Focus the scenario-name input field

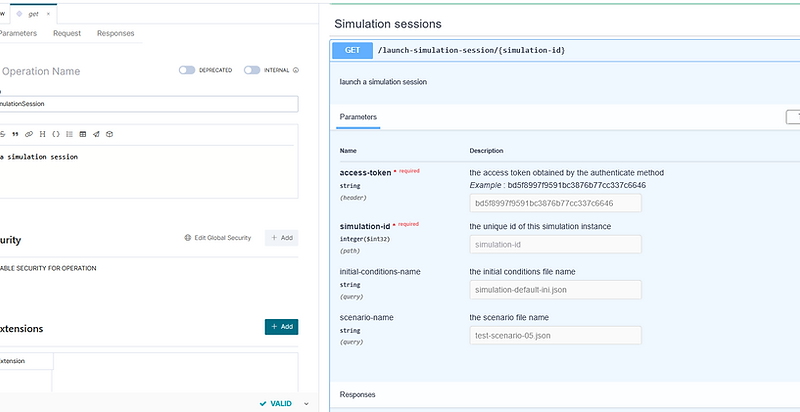click(x=556, y=336)
